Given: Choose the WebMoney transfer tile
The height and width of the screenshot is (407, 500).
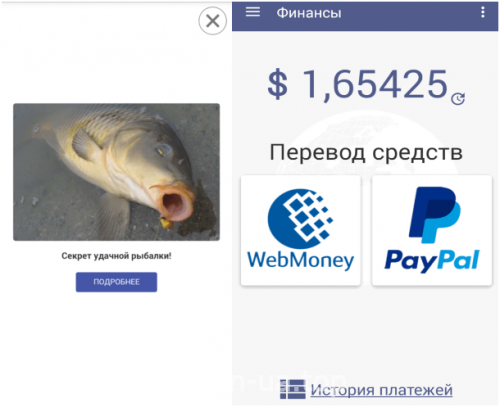Looking at the screenshot, I should coord(301,230).
